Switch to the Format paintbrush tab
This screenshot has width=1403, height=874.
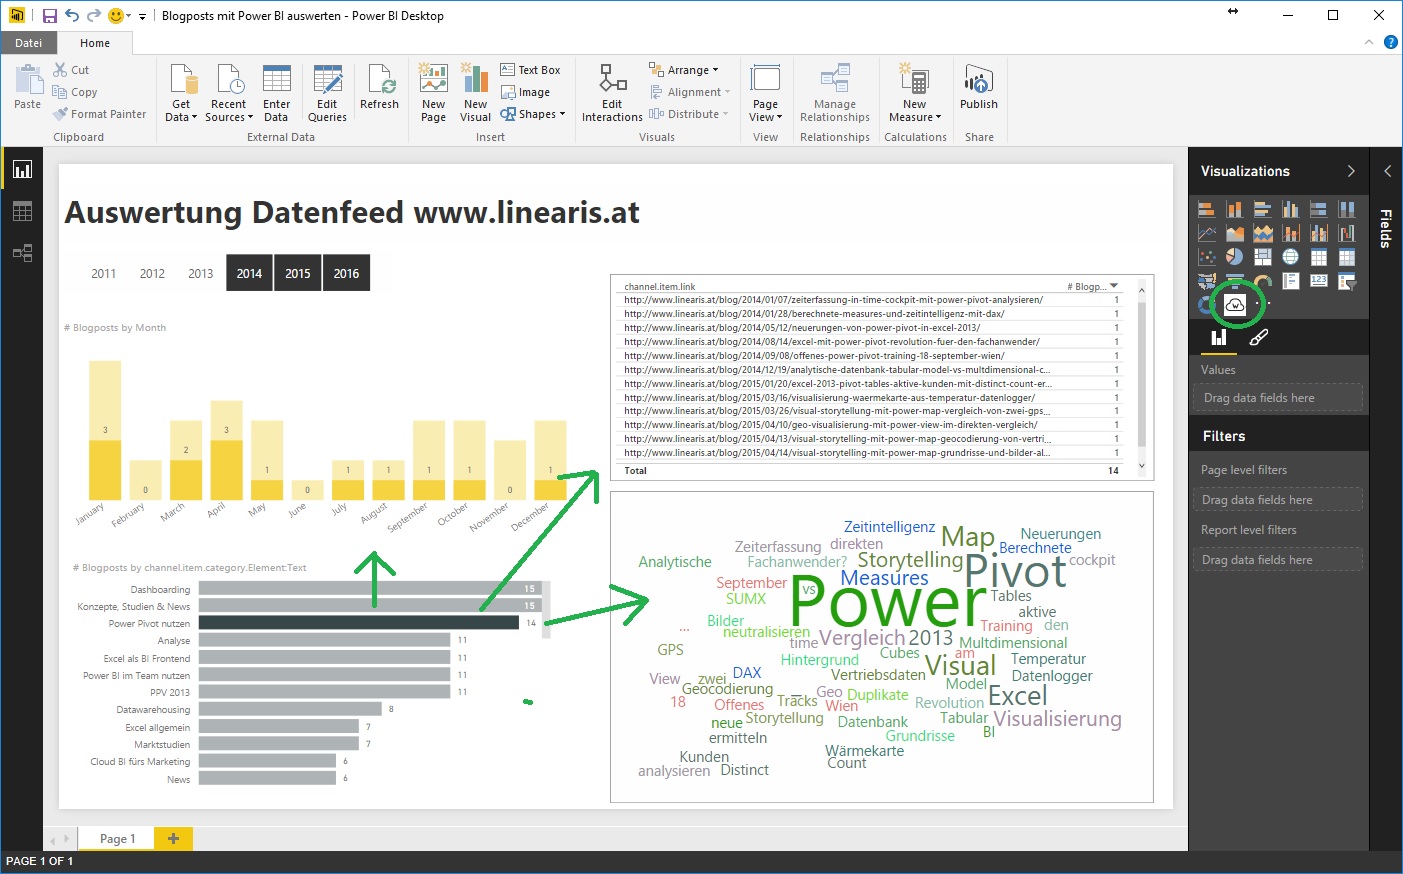click(x=1259, y=338)
